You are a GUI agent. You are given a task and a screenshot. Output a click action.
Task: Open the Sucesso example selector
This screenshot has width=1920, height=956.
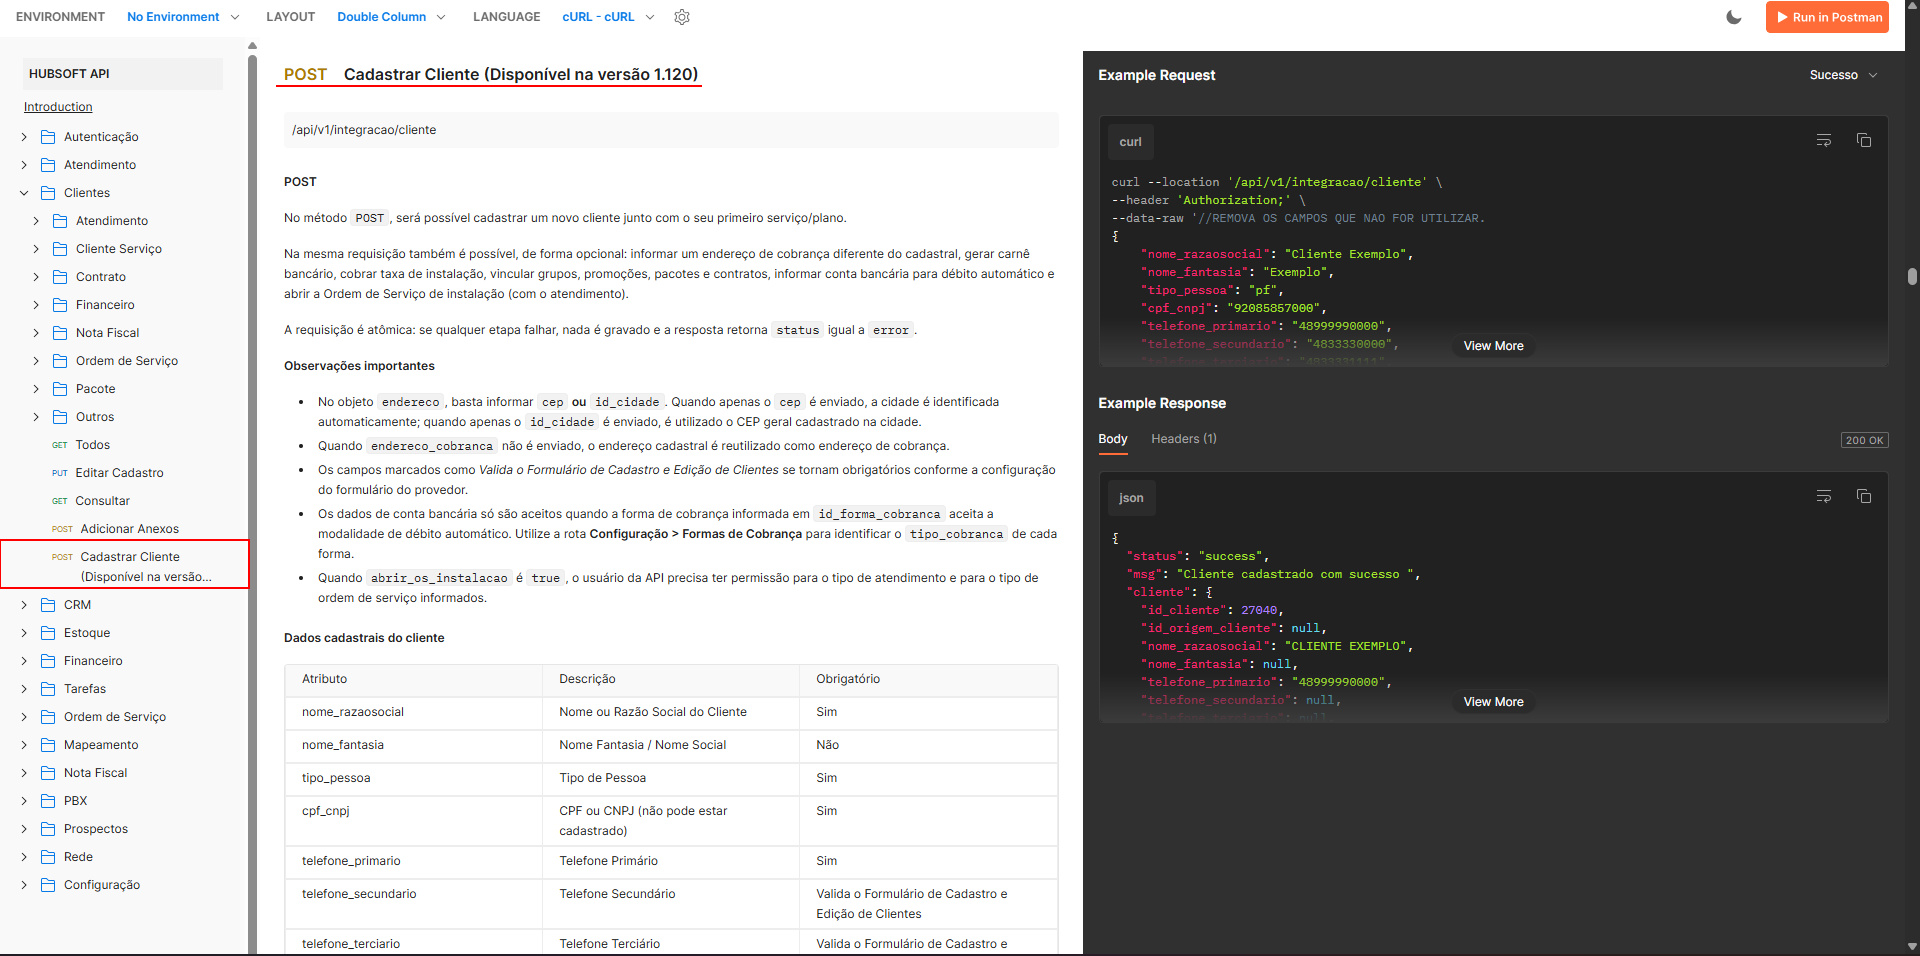click(x=1843, y=75)
